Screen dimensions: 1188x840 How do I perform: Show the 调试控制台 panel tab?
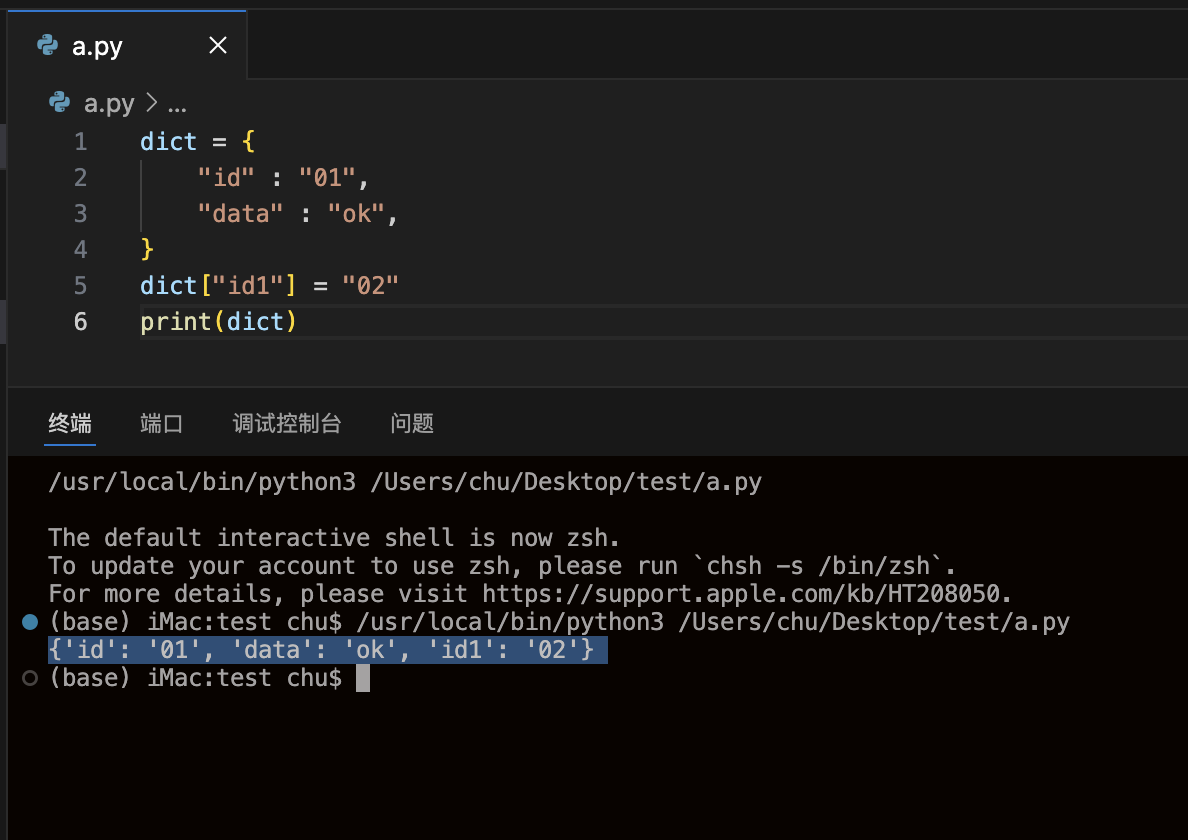point(287,423)
